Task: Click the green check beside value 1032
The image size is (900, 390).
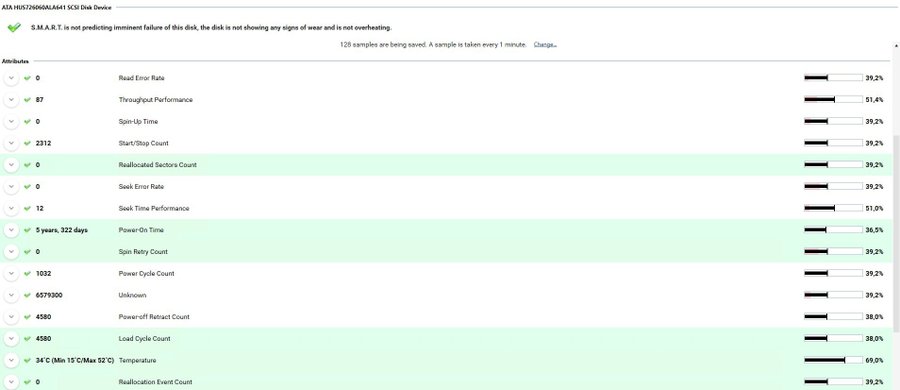Action: [x=27, y=273]
